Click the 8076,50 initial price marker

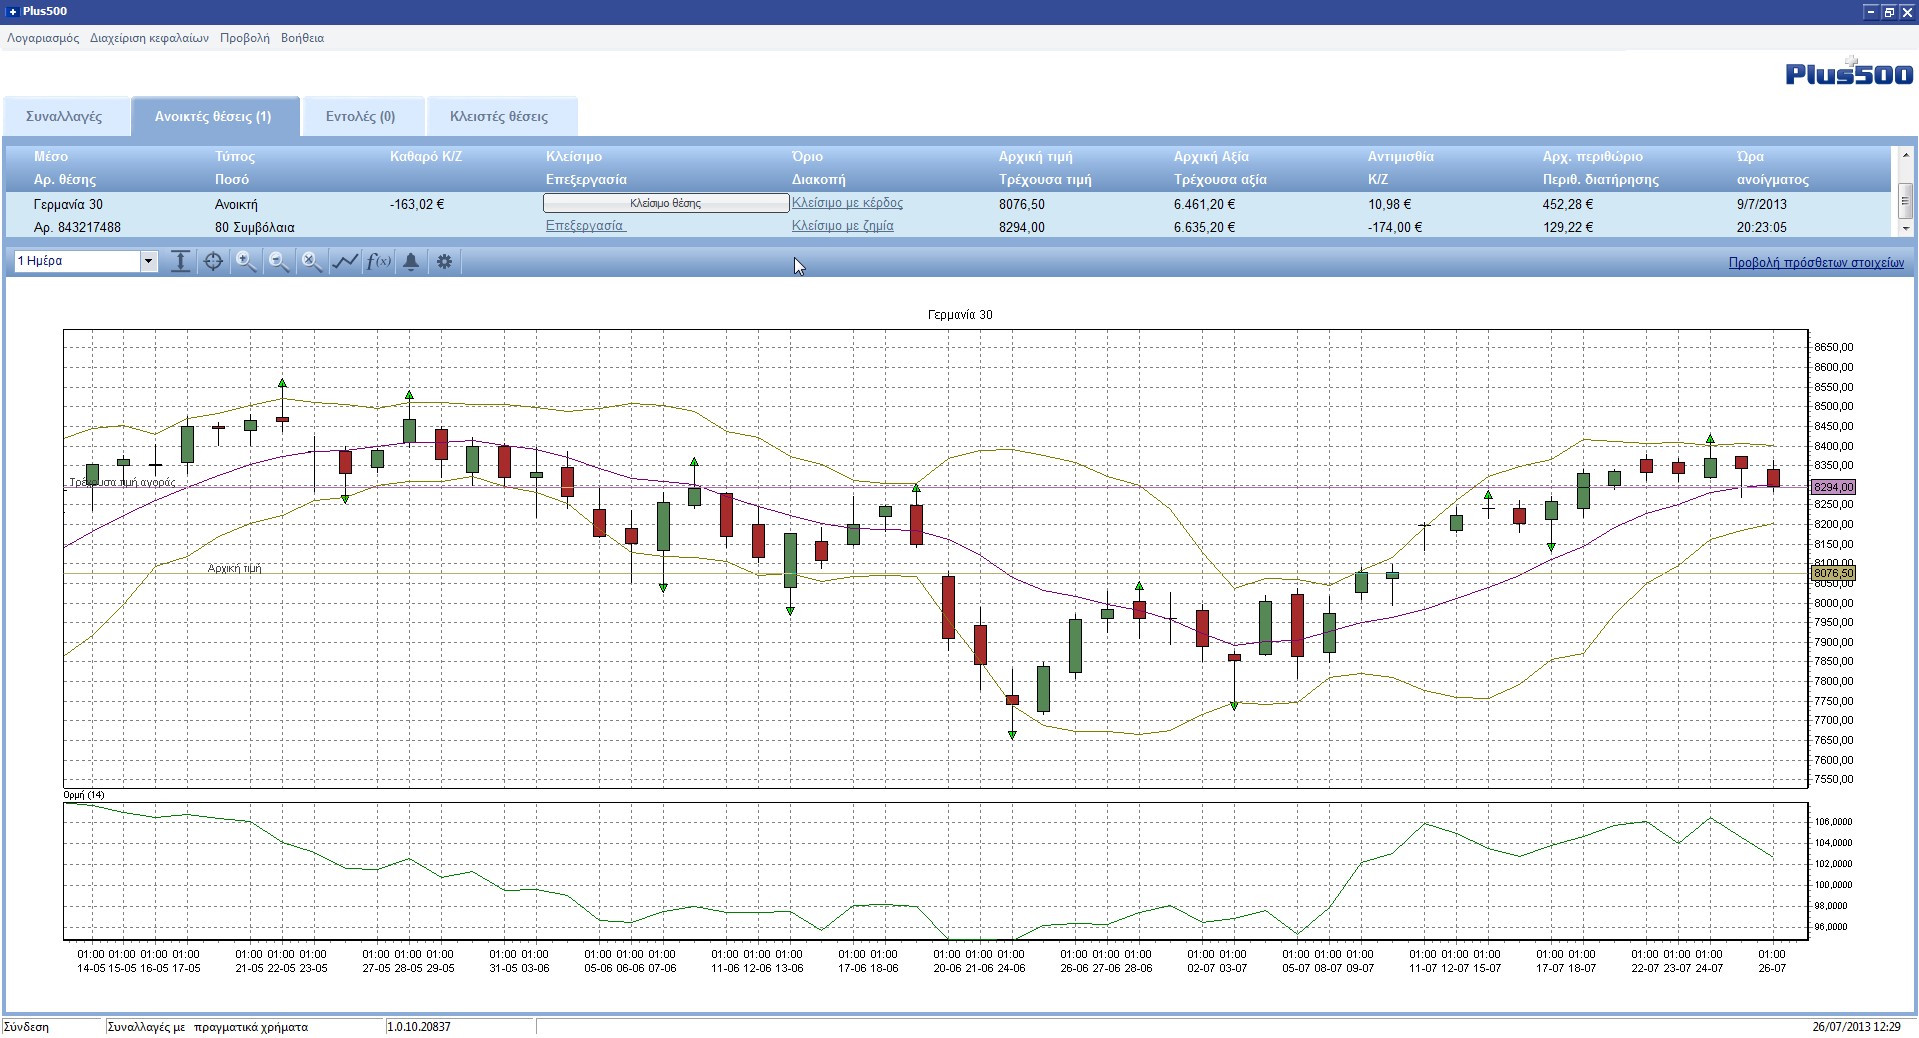[x=1833, y=573]
